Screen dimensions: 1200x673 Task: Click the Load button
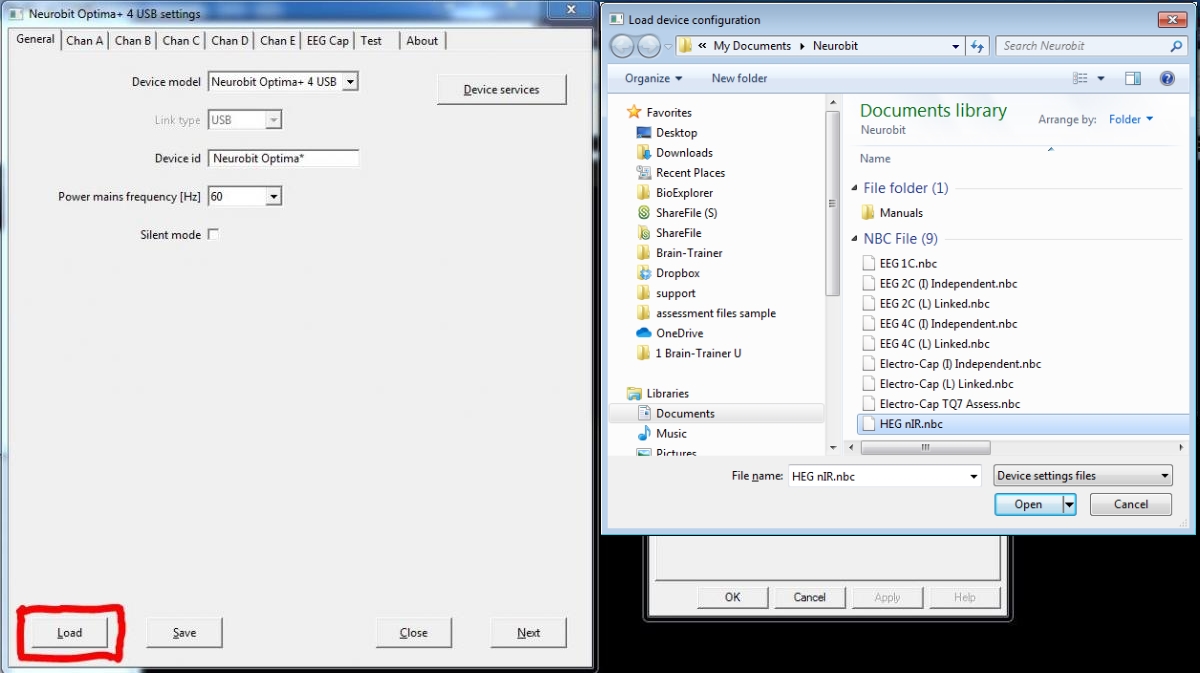pos(70,633)
